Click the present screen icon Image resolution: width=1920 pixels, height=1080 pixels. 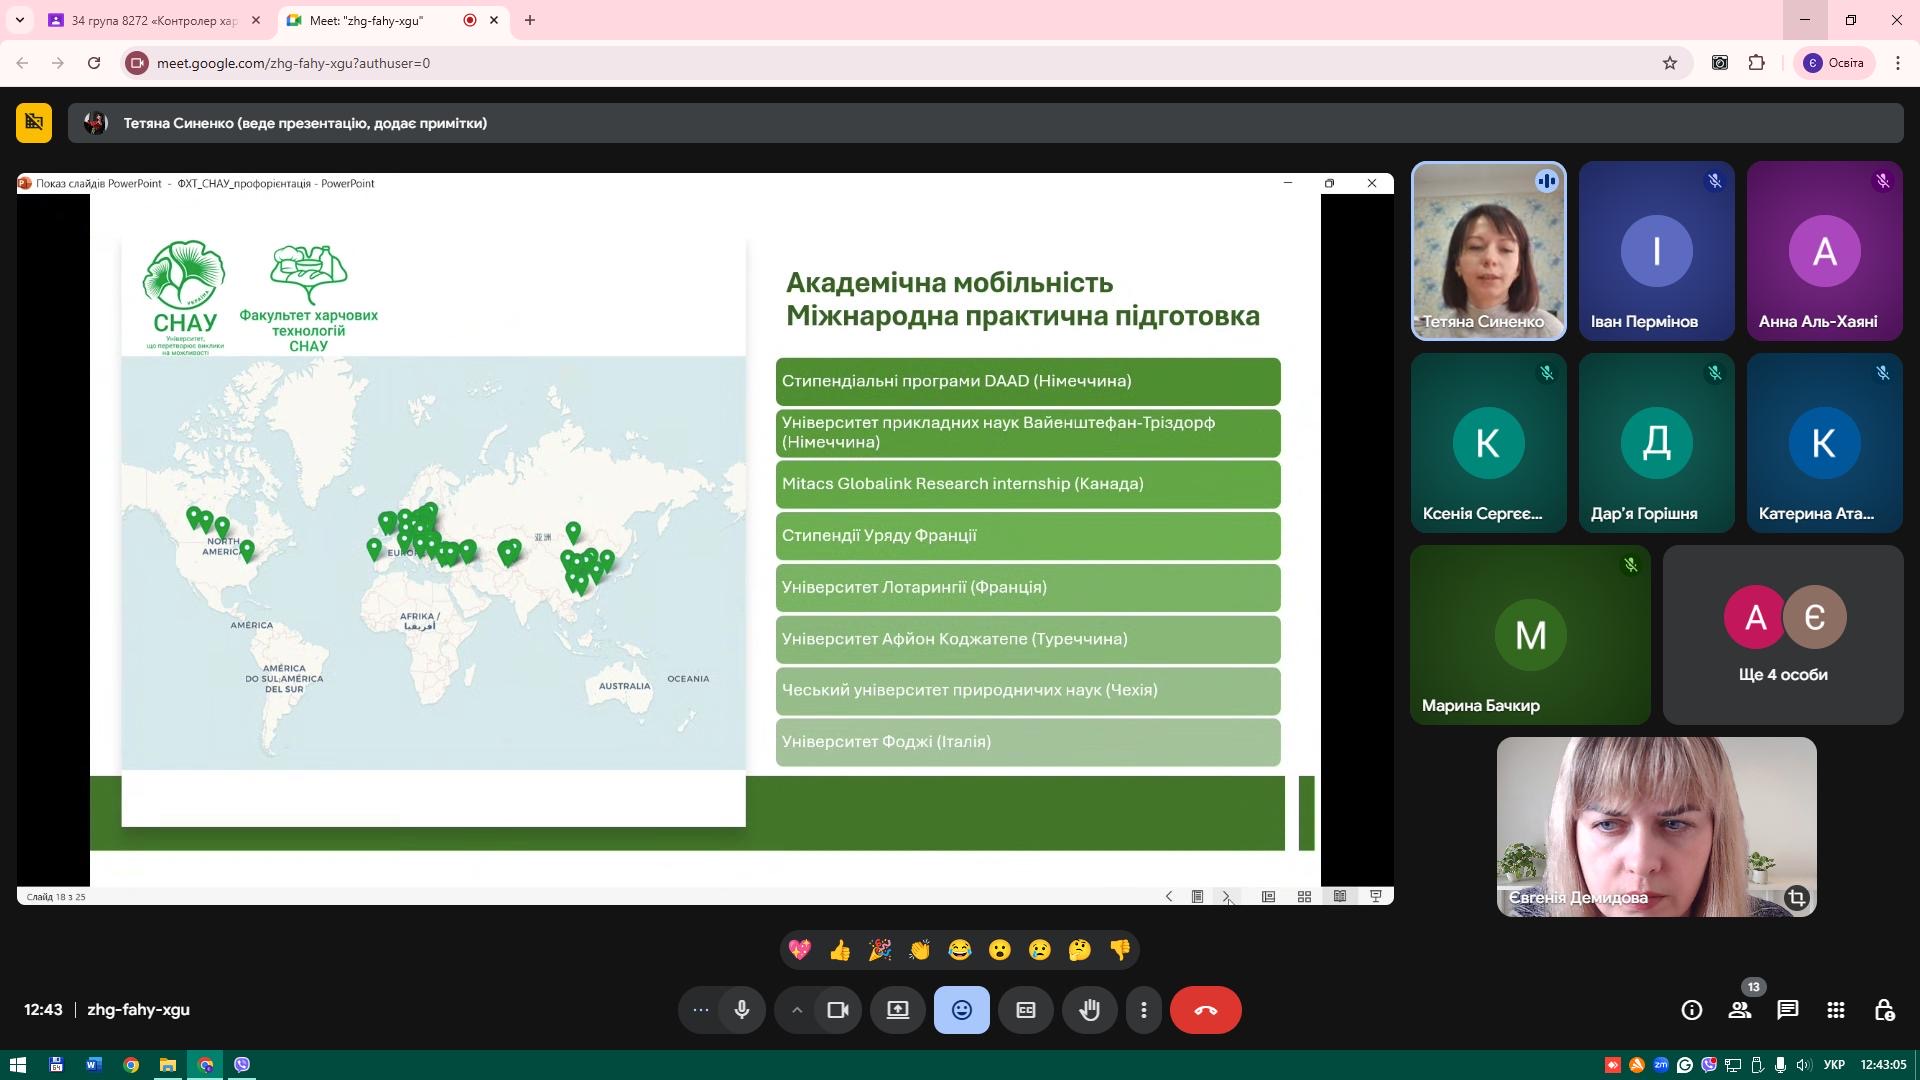click(898, 1010)
